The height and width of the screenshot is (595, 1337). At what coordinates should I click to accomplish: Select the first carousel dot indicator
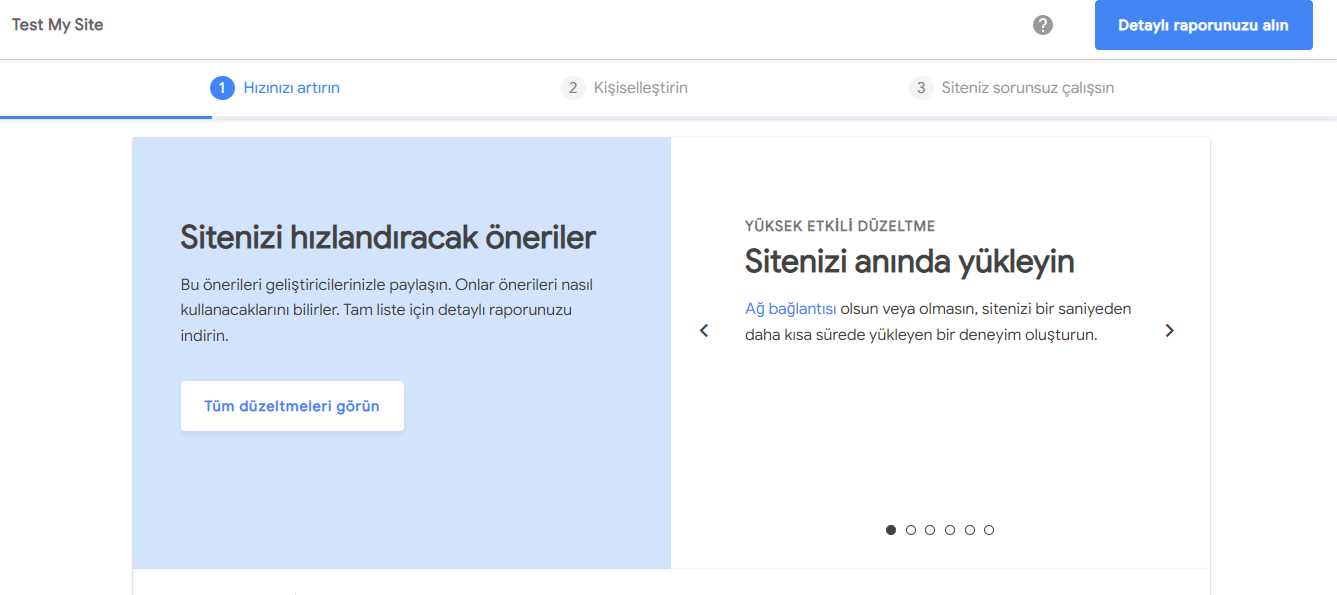pyautogui.click(x=891, y=530)
